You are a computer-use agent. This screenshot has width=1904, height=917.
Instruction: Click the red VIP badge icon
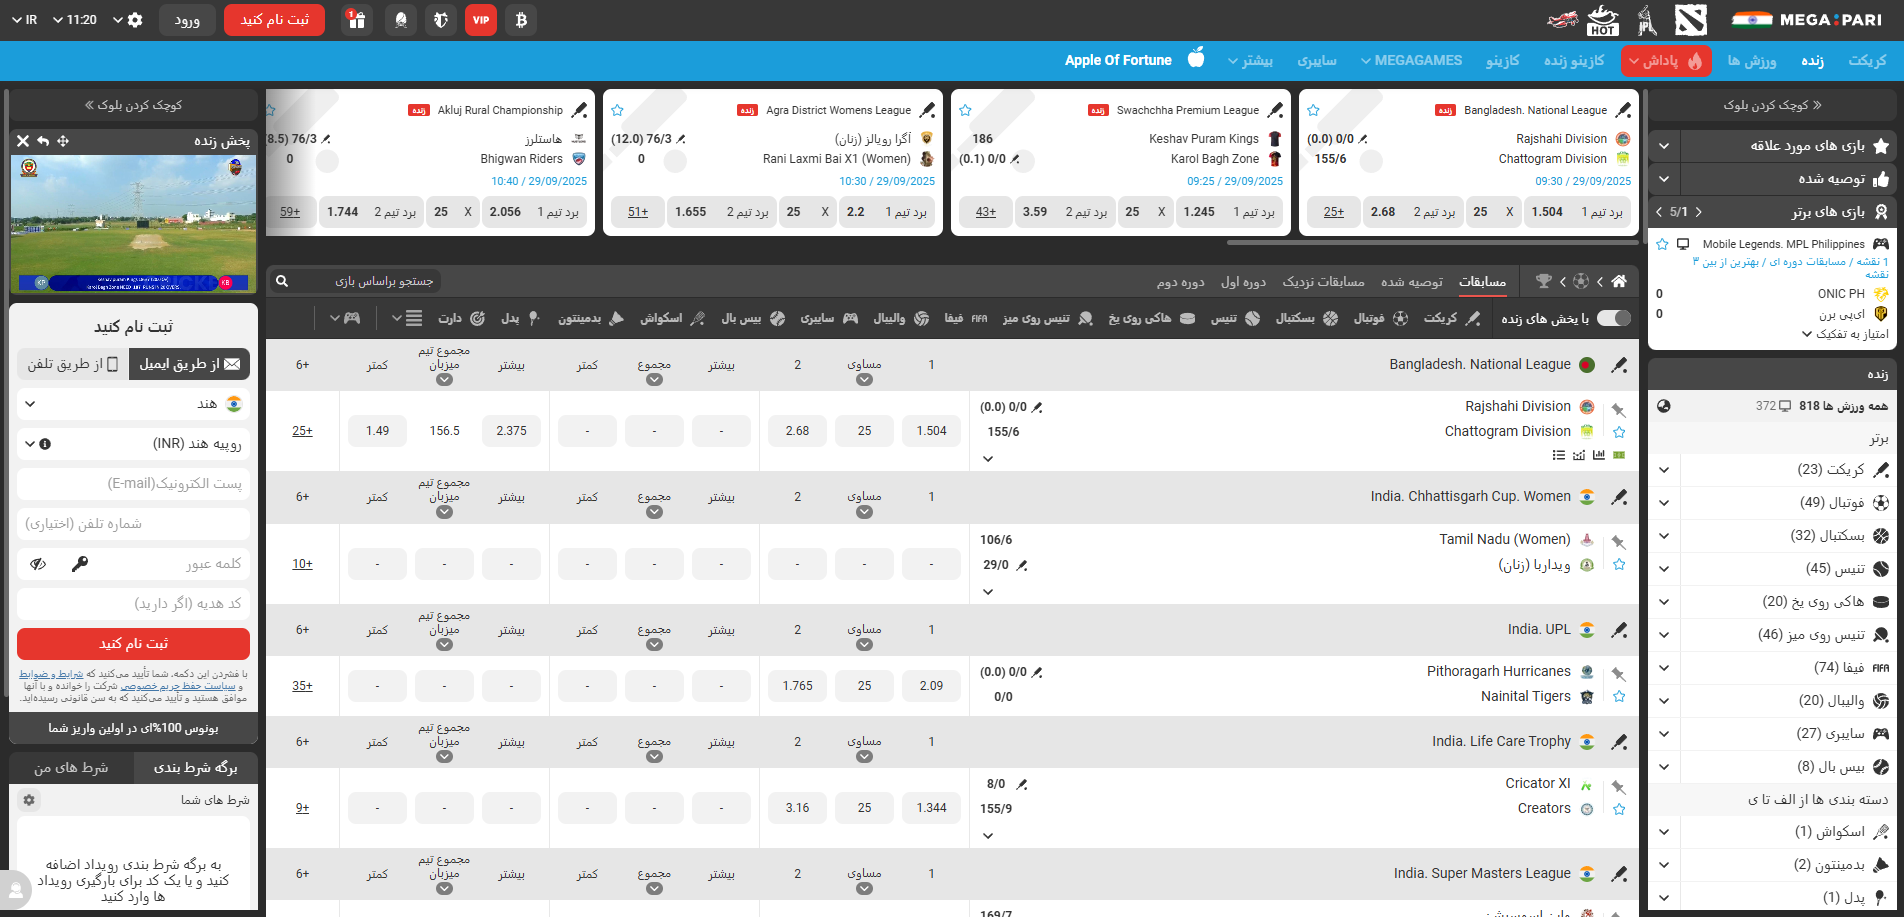[x=481, y=20]
